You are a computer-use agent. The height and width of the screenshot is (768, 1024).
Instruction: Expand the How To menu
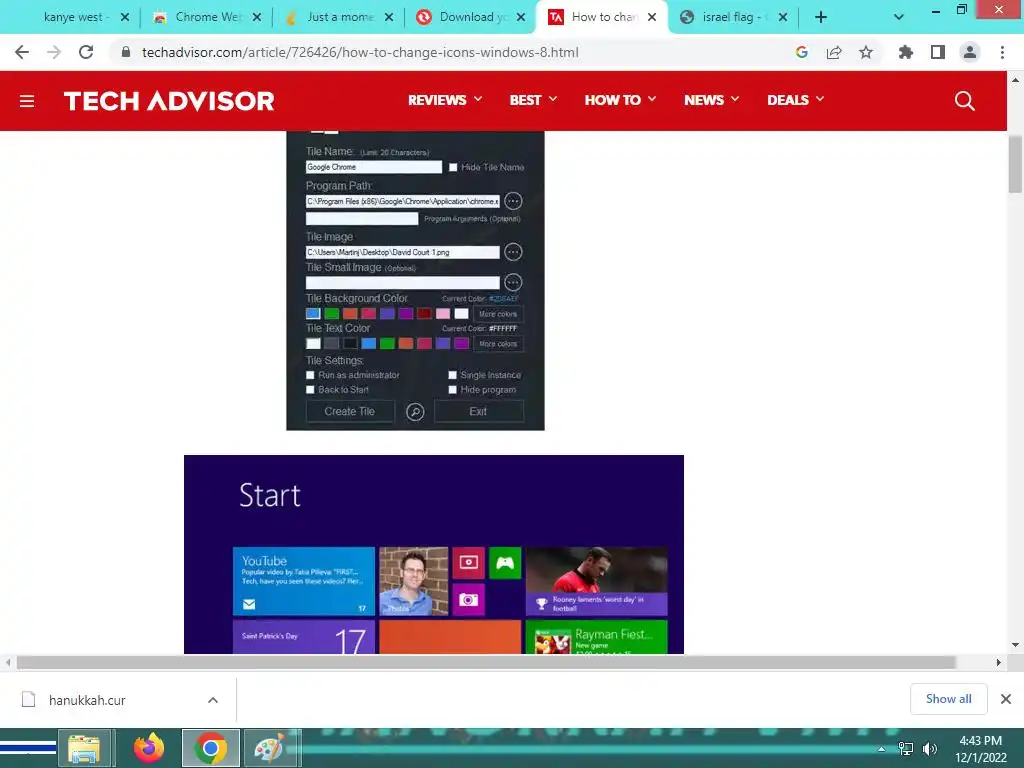620,100
